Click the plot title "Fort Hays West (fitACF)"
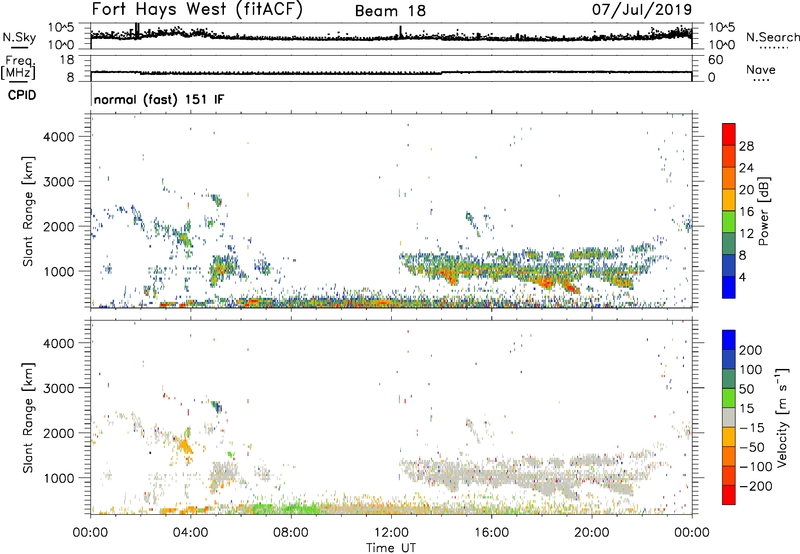The image size is (800, 554). pyautogui.click(x=196, y=10)
